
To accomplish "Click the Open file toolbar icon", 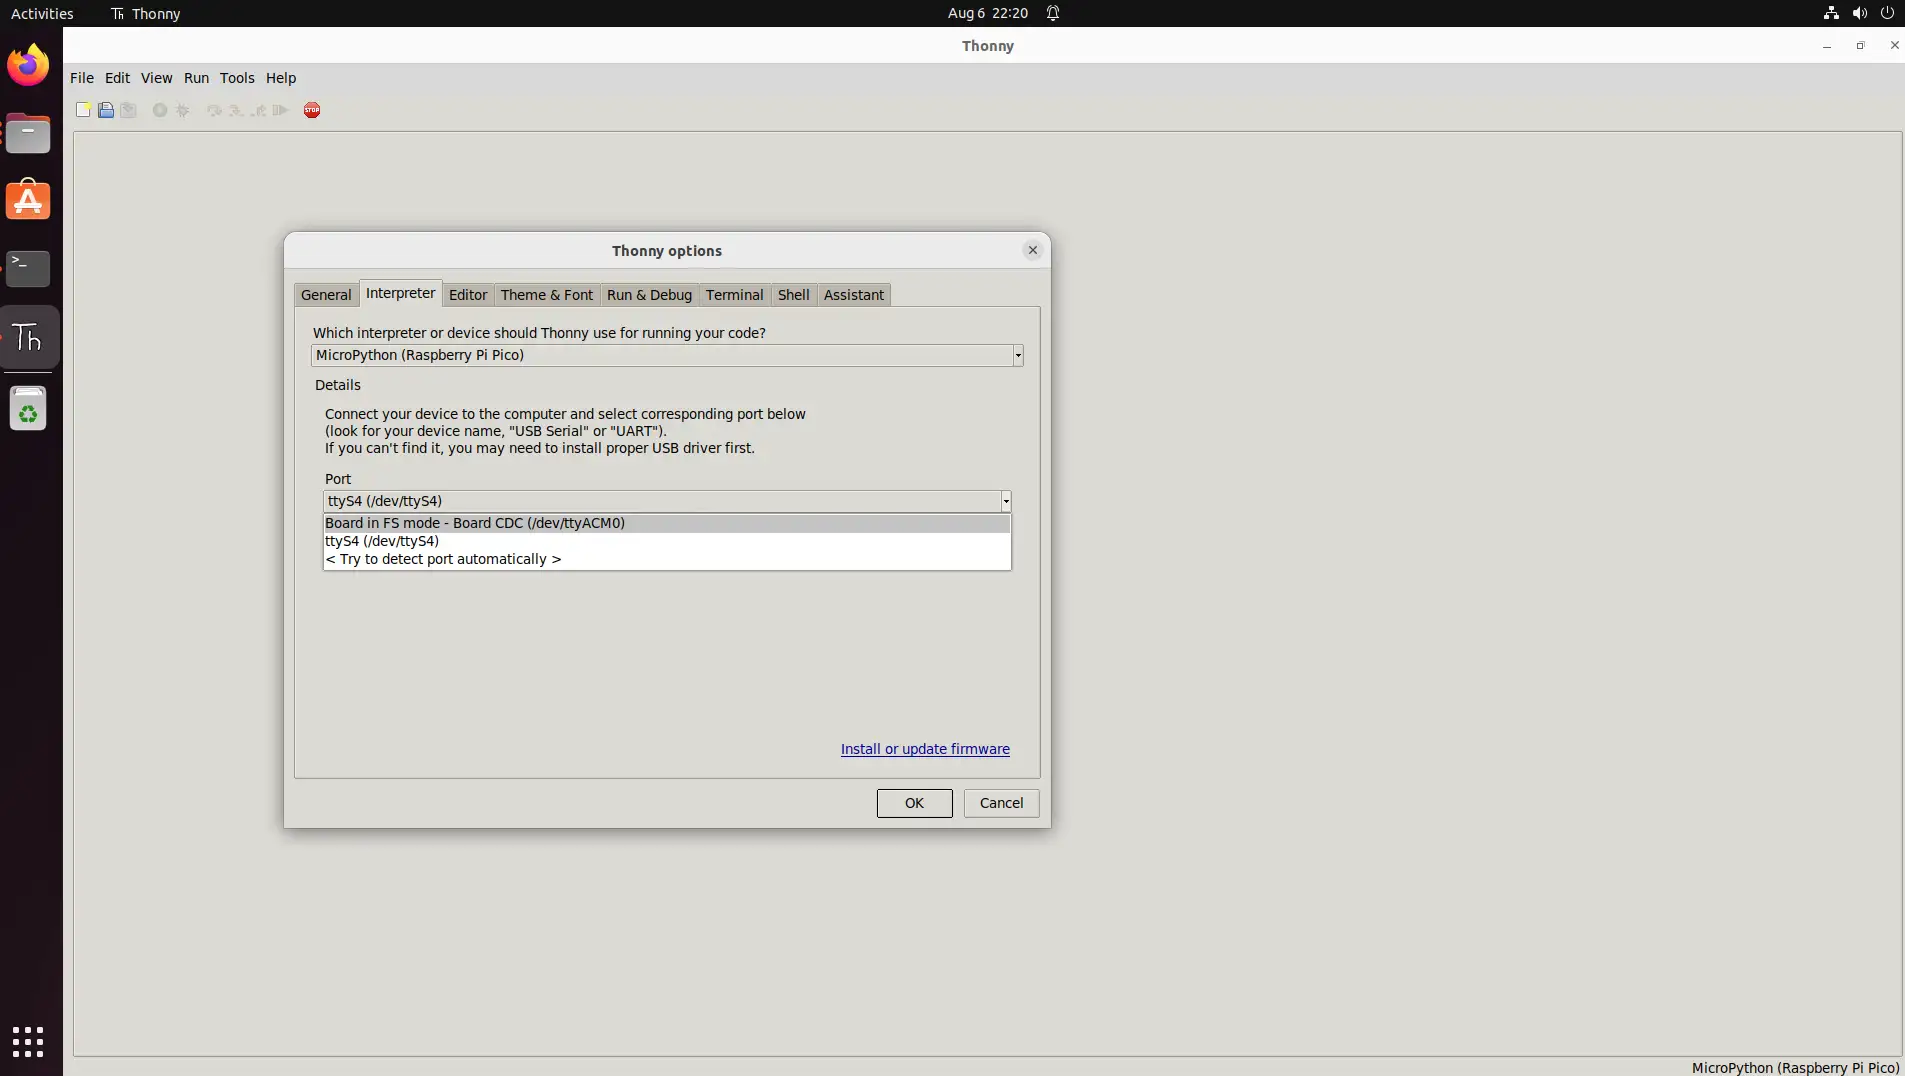I will click(106, 110).
